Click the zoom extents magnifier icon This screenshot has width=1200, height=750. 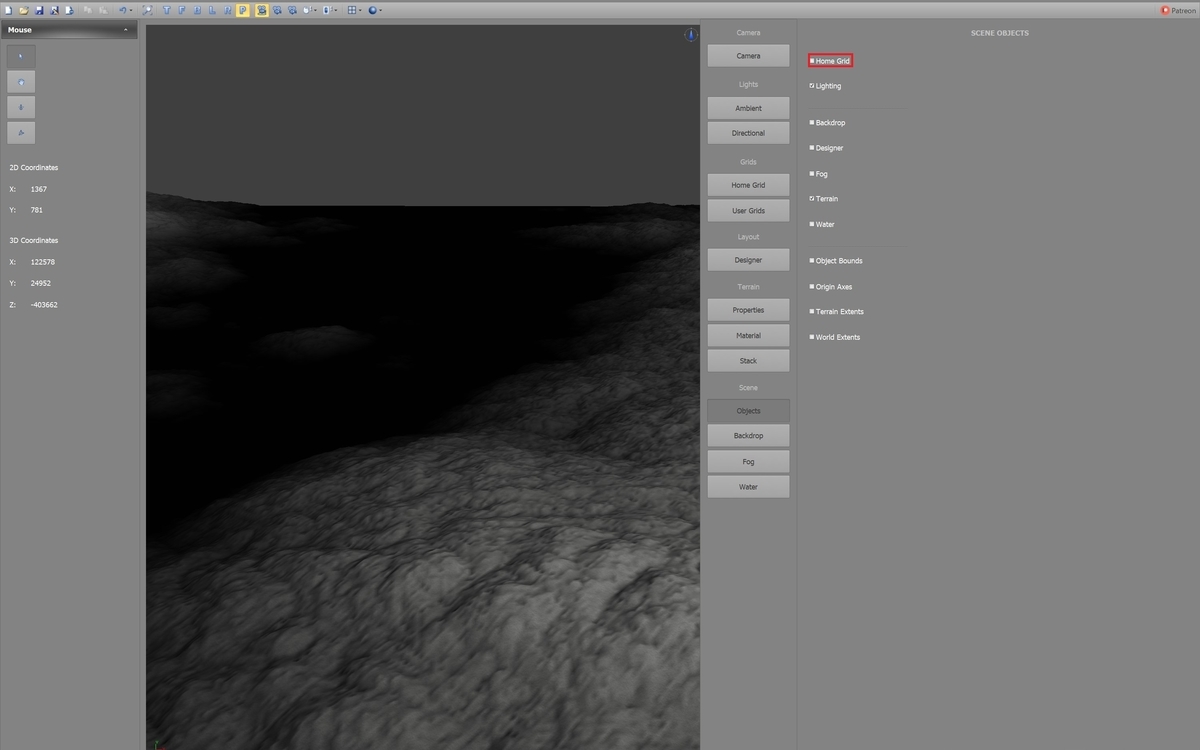pos(147,10)
